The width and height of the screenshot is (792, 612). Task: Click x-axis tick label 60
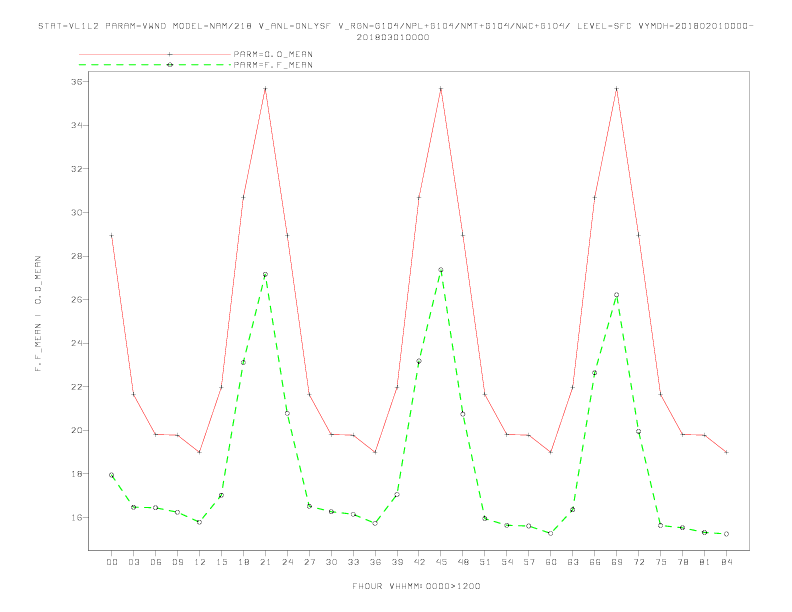pos(551,562)
